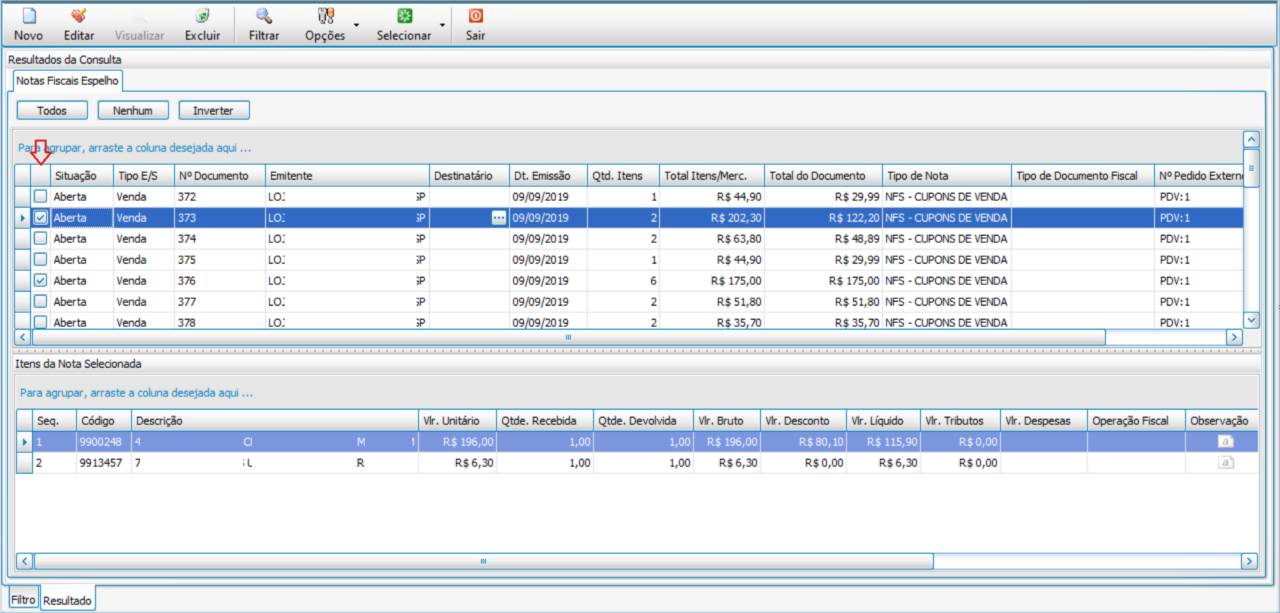Click top-of-list button above invoices scrollbar
Image resolution: width=1280 pixels, height=613 pixels.
tap(1250, 140)
